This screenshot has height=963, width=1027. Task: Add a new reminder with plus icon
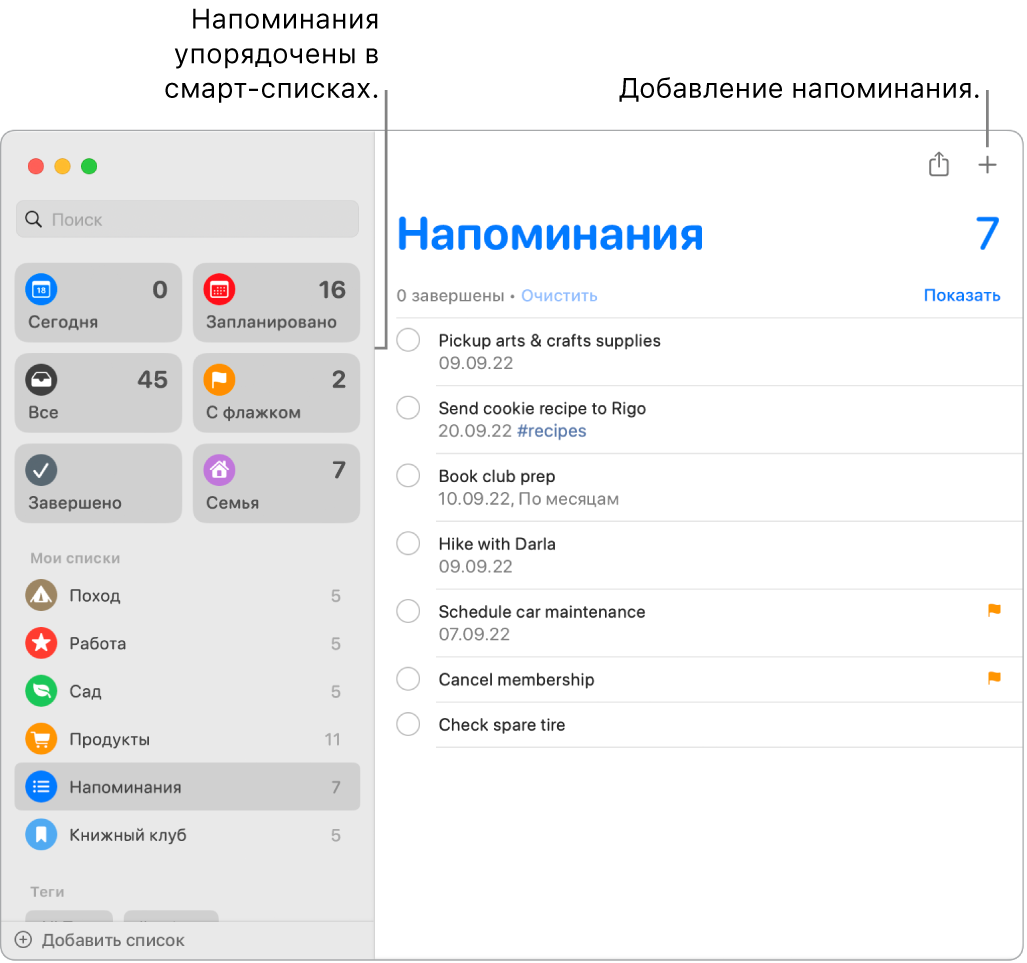[986, 164]
